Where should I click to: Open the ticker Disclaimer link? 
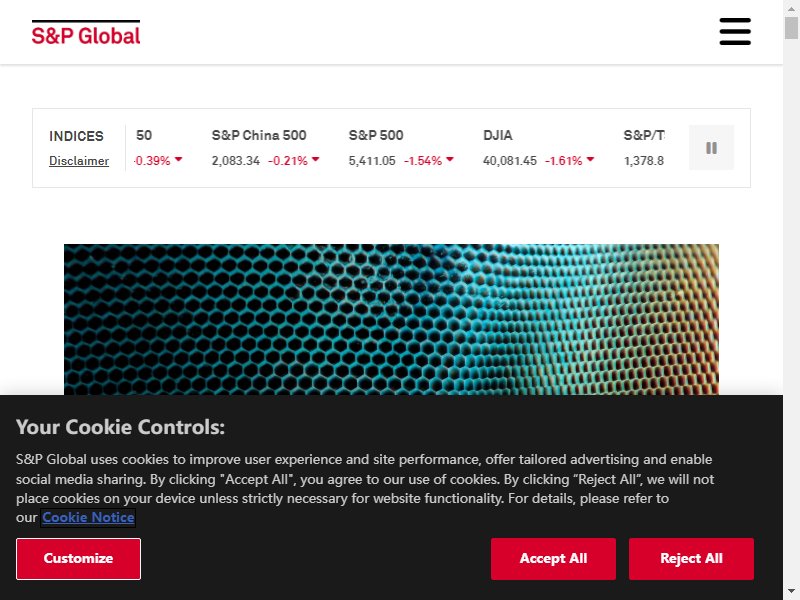79,161
